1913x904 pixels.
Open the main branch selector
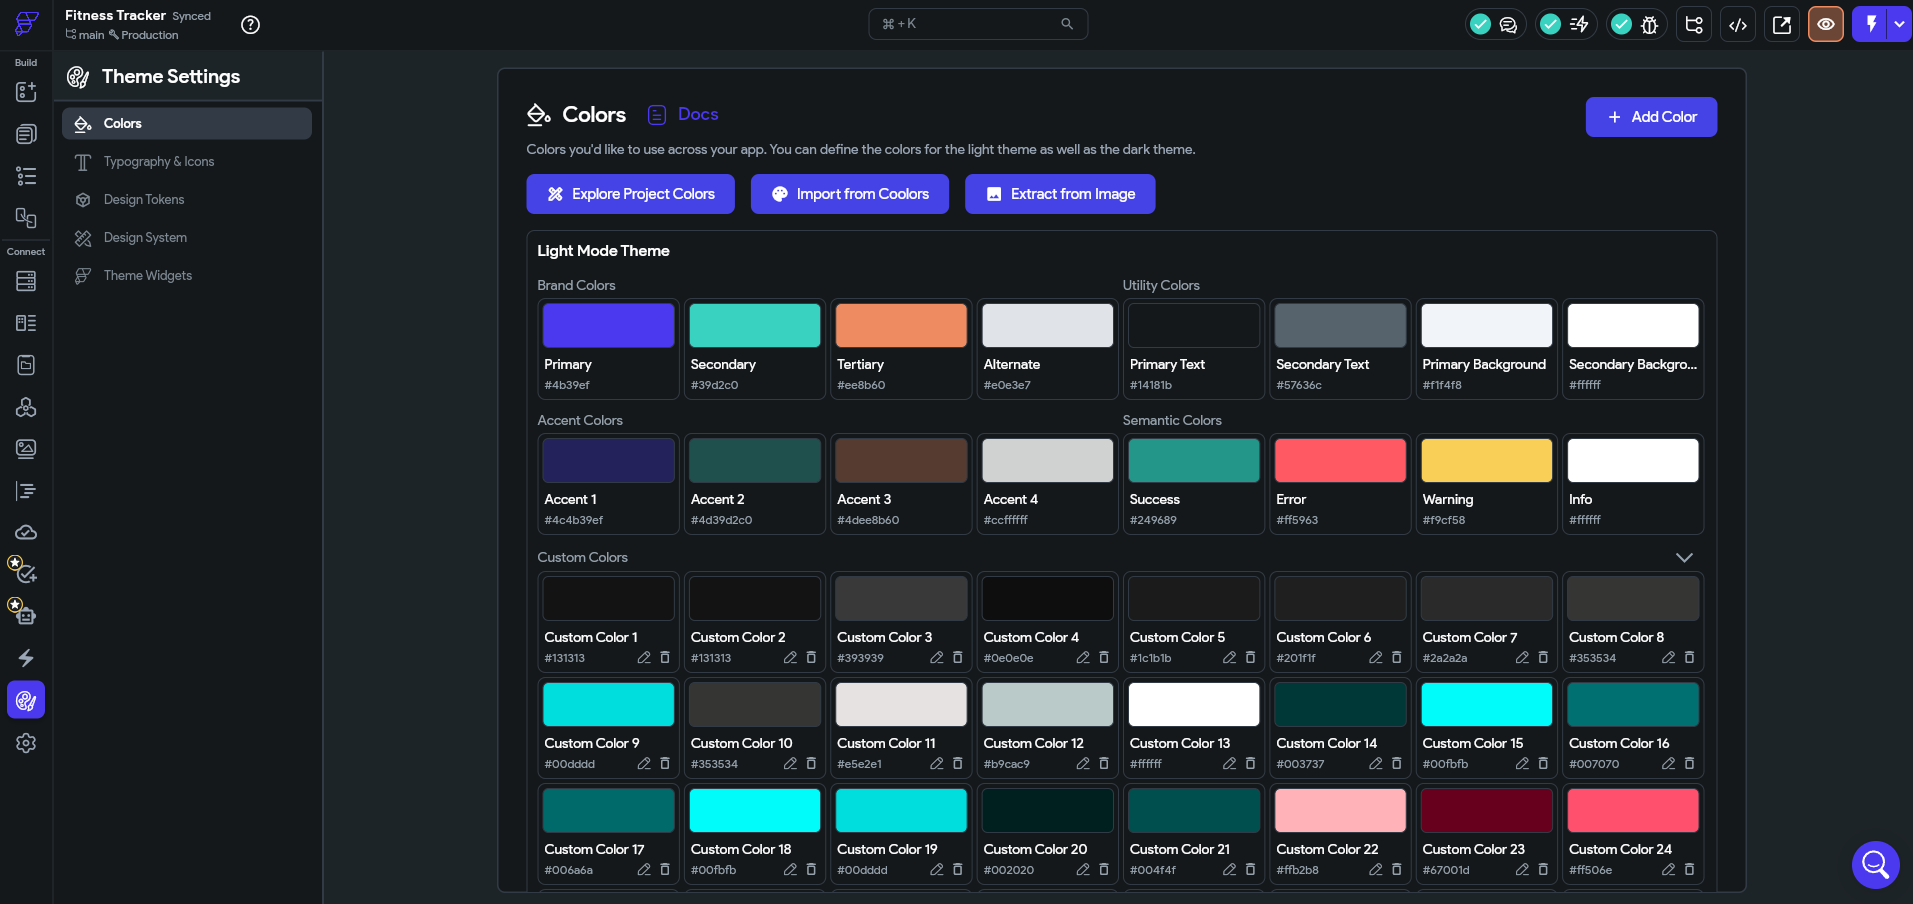point(85,35)
